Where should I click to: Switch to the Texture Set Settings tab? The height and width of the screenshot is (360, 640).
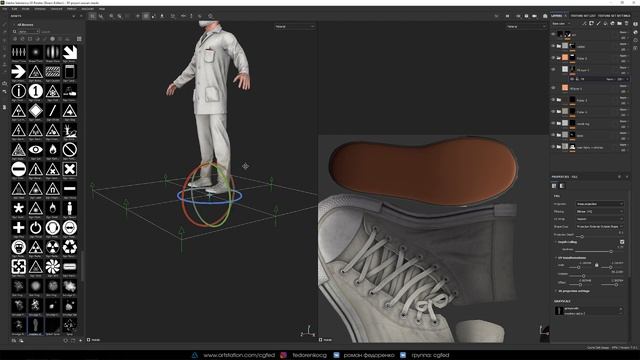click(x=614, y=16)
